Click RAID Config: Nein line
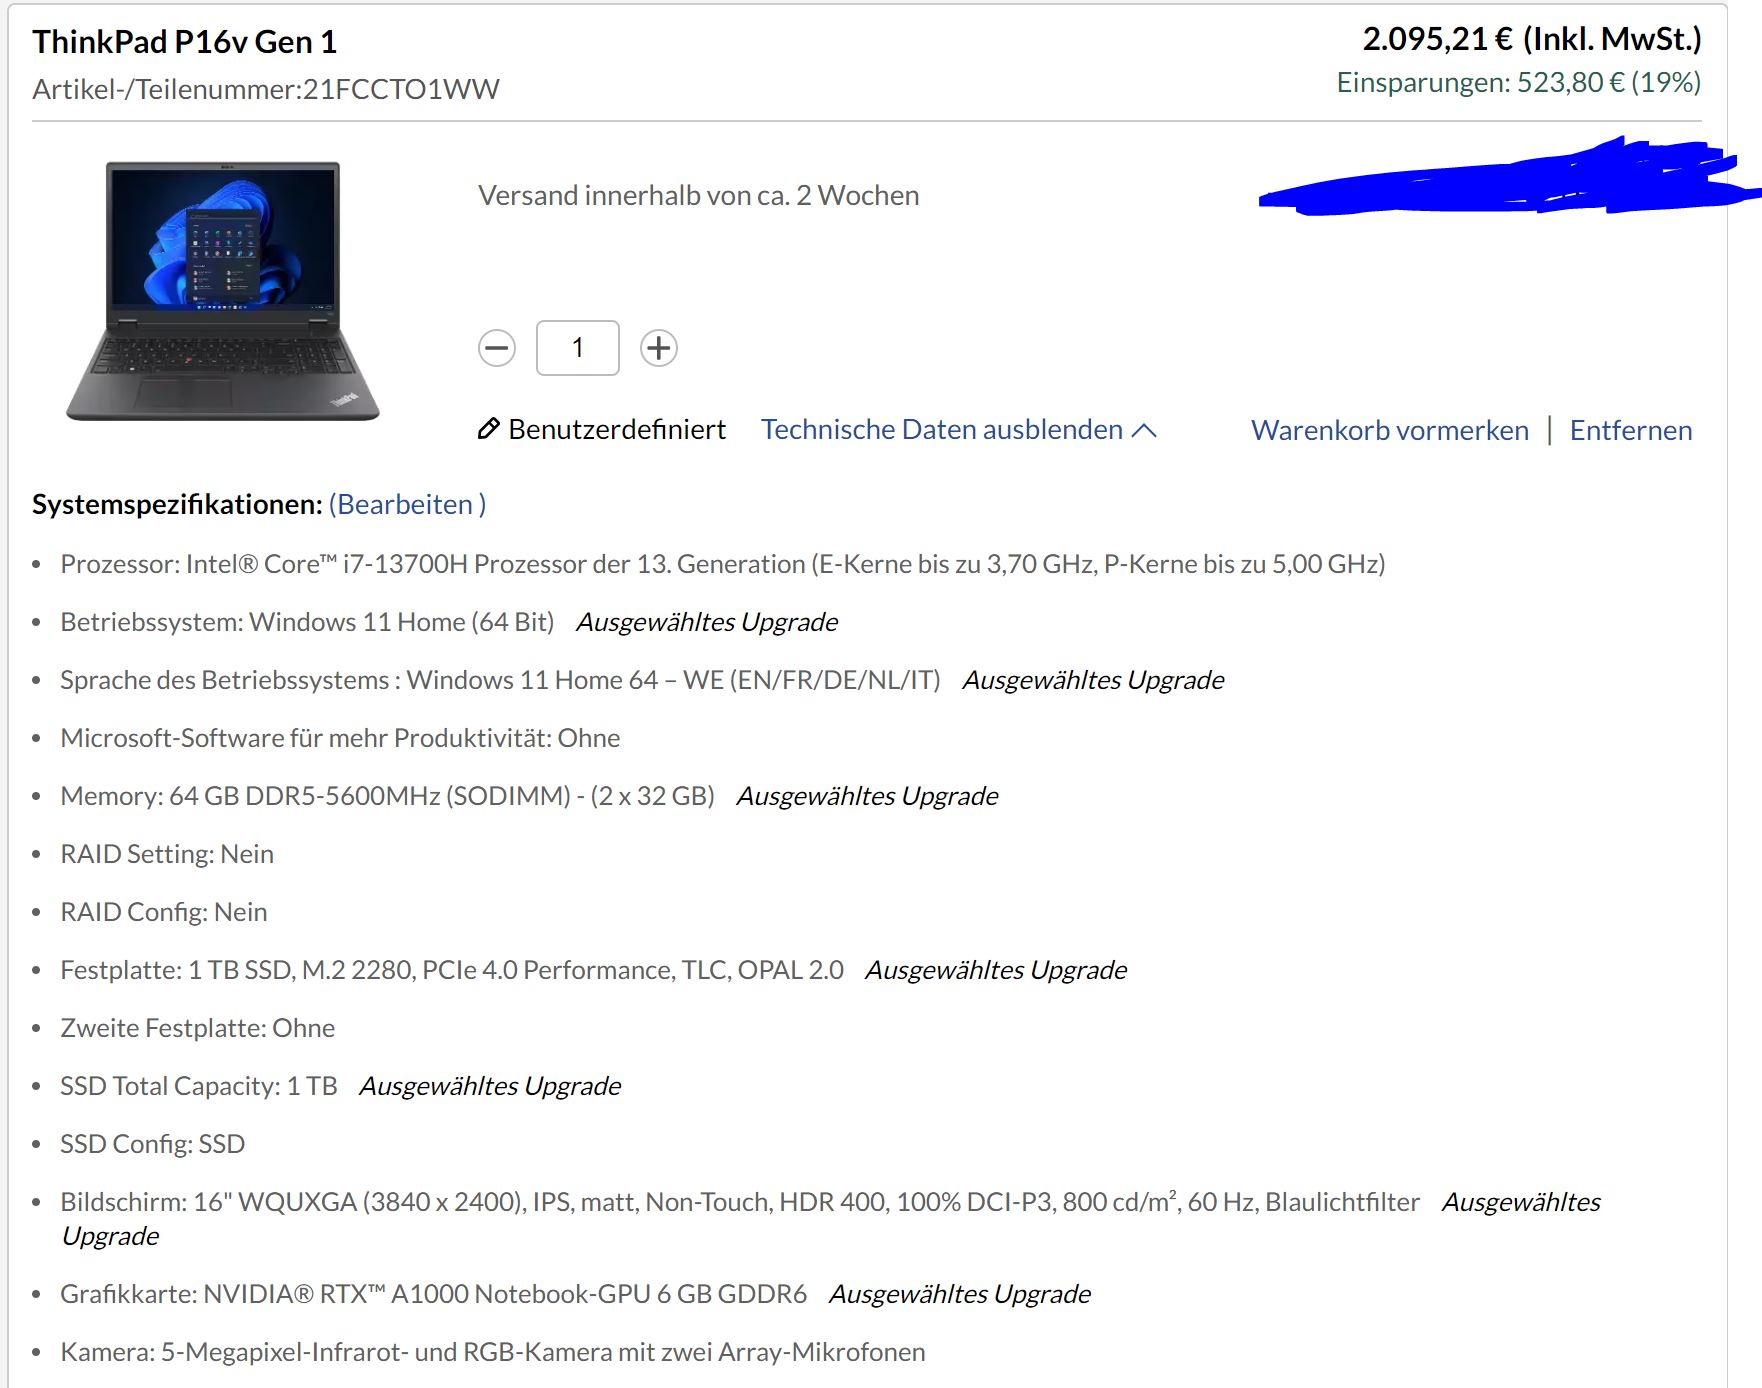Image resolution: width=1762 pixels, height=1388 pixels. 164,912
